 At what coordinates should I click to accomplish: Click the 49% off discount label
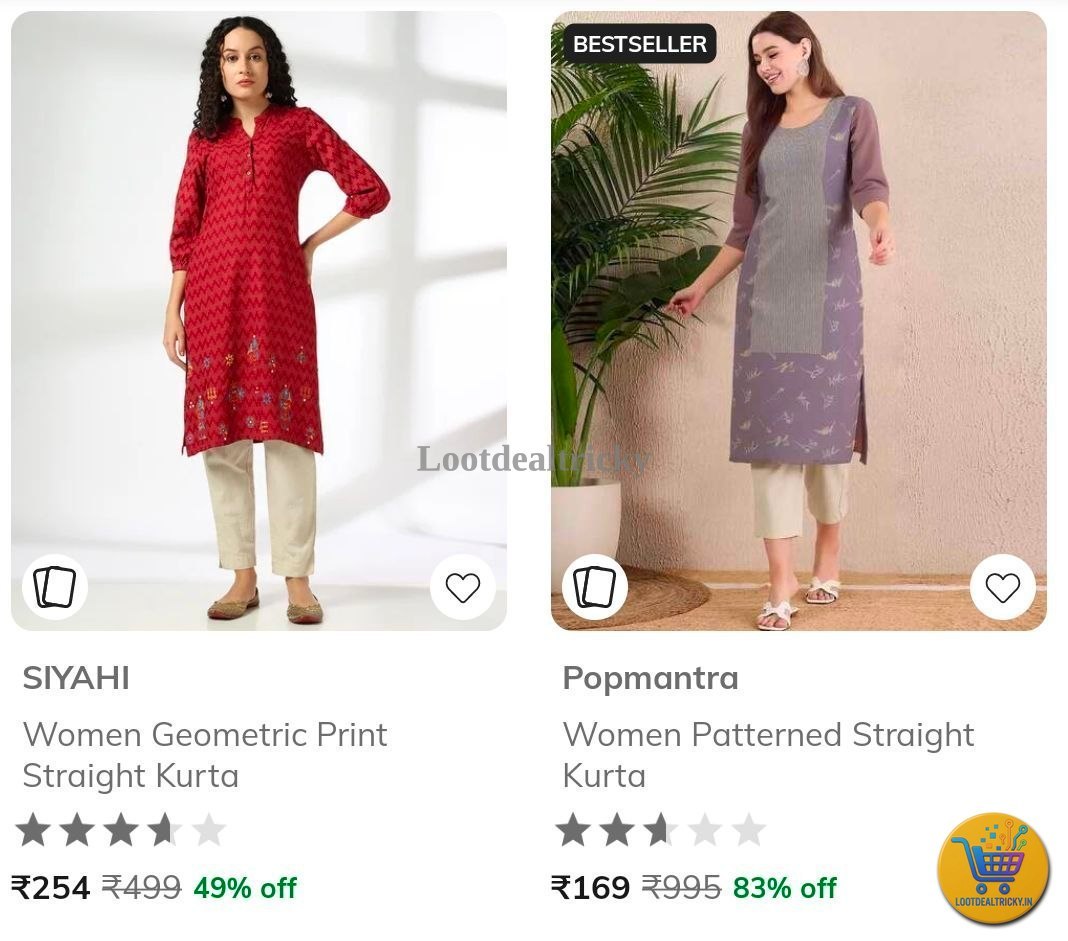point(245,888)
